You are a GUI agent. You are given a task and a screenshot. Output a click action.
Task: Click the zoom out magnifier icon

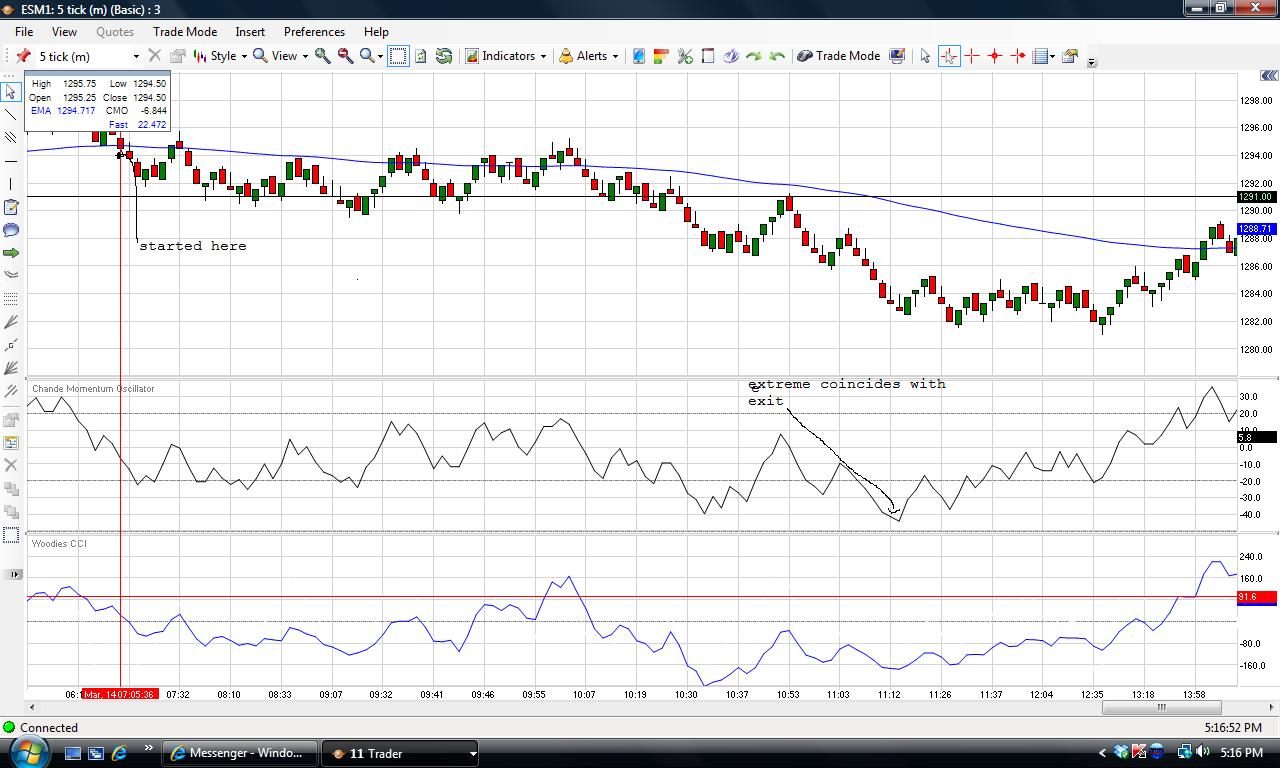click(x=345, y=56)
